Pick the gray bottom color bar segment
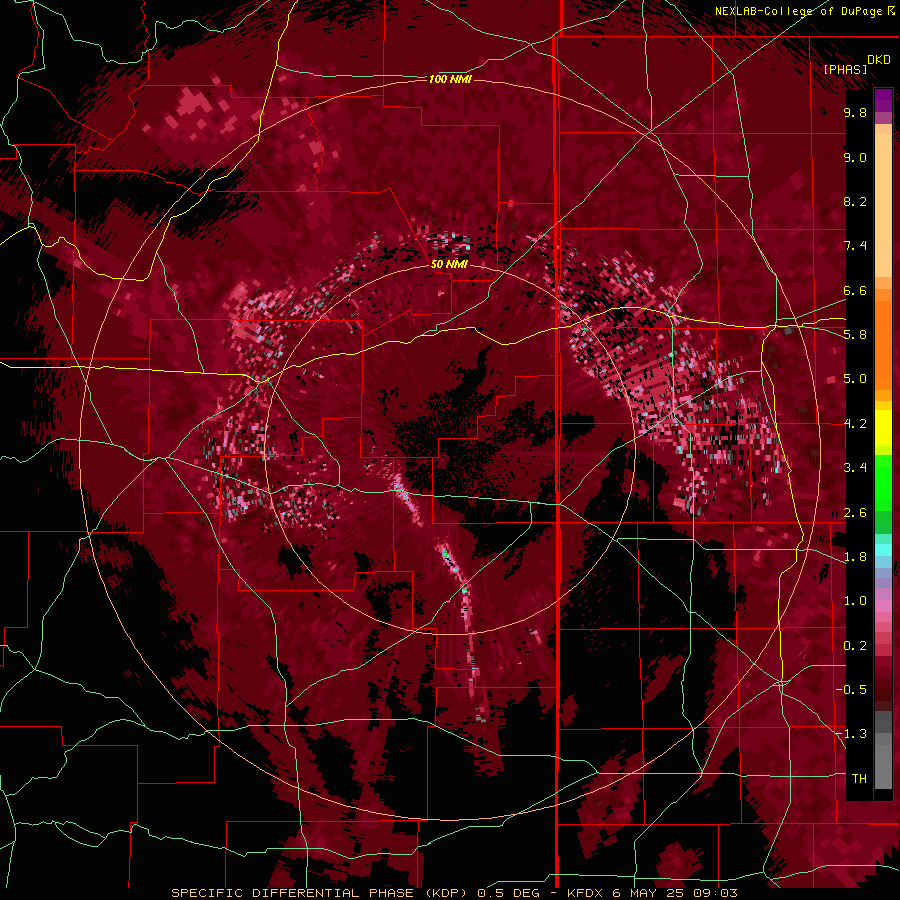This screenshot has width=900, height=900. click(x=883, y=766)
